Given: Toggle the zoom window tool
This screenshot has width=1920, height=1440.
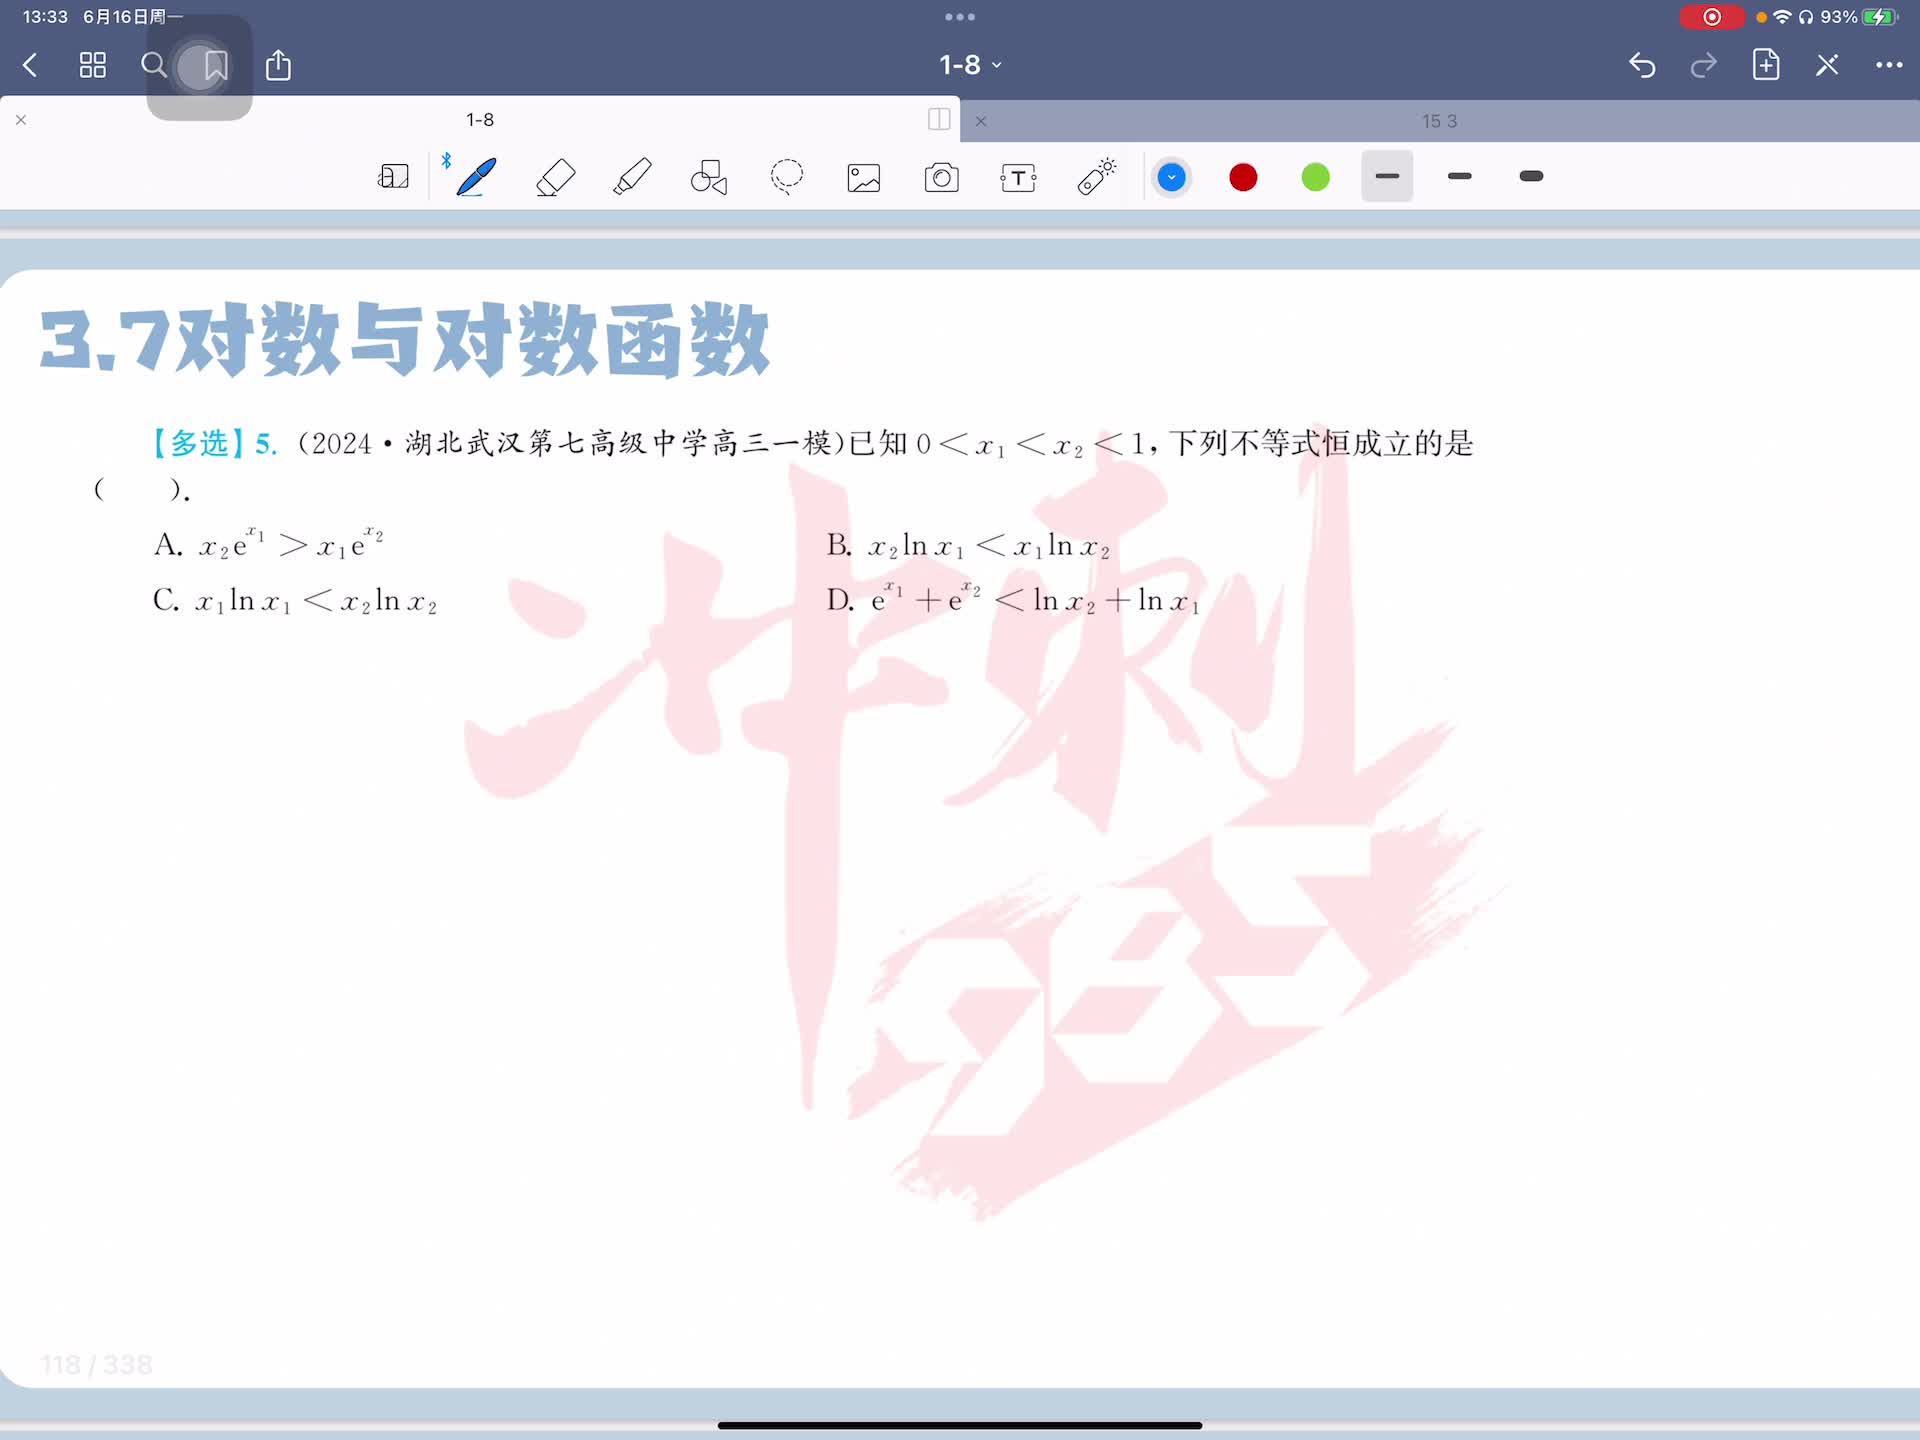Looking at the screenshot, I should tap(393, 177).
